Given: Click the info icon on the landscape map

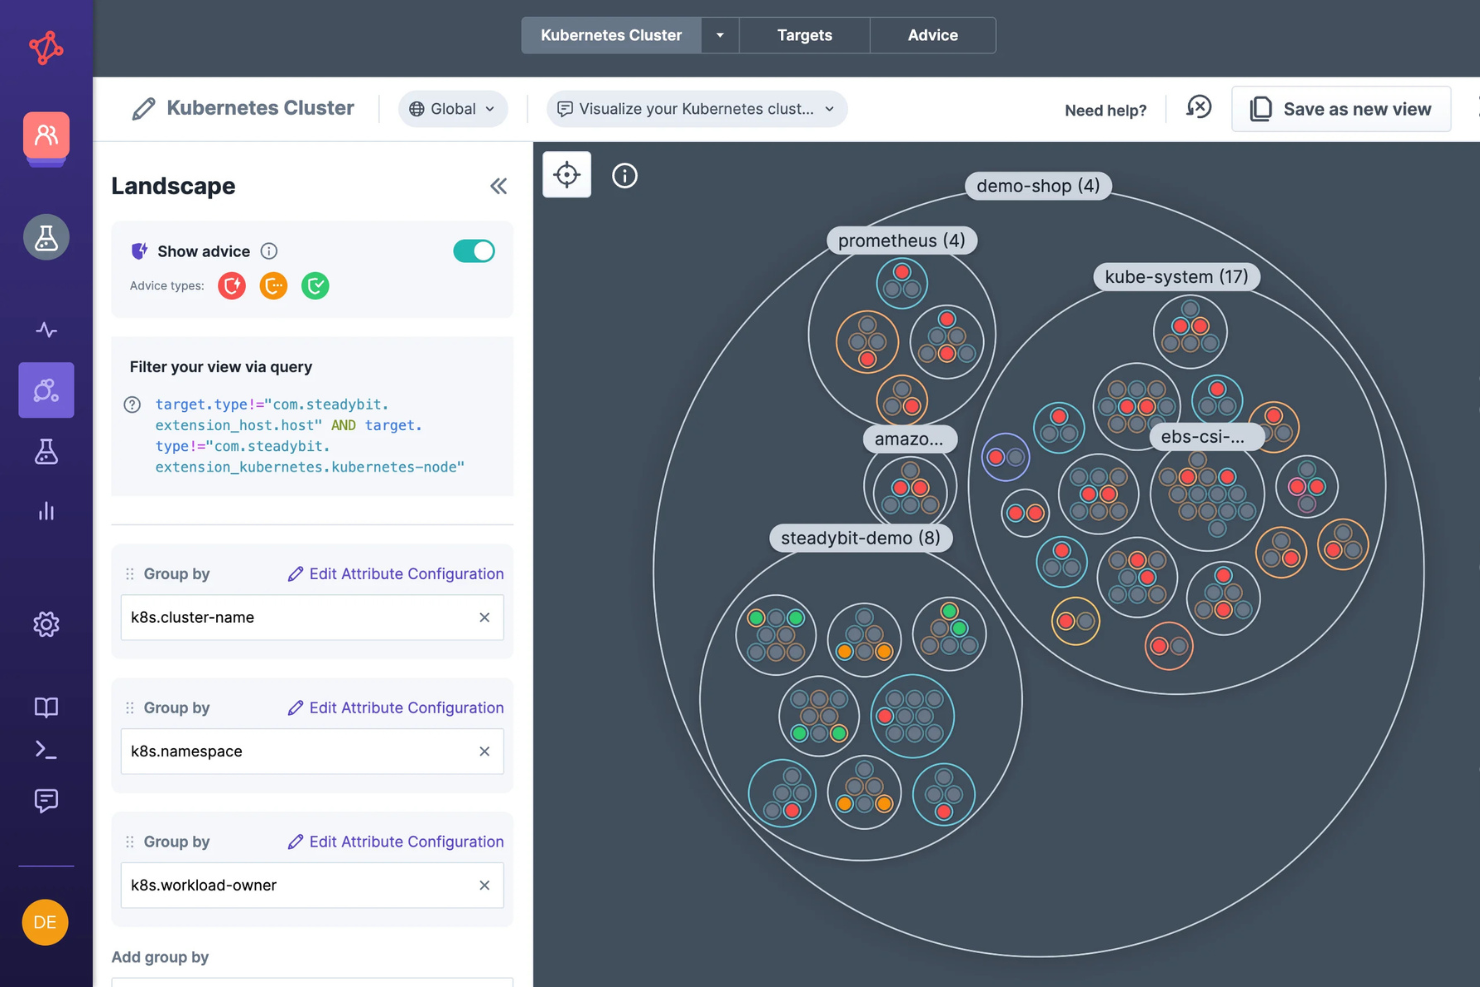Looking at the screenshot, I should click(625, 176).
